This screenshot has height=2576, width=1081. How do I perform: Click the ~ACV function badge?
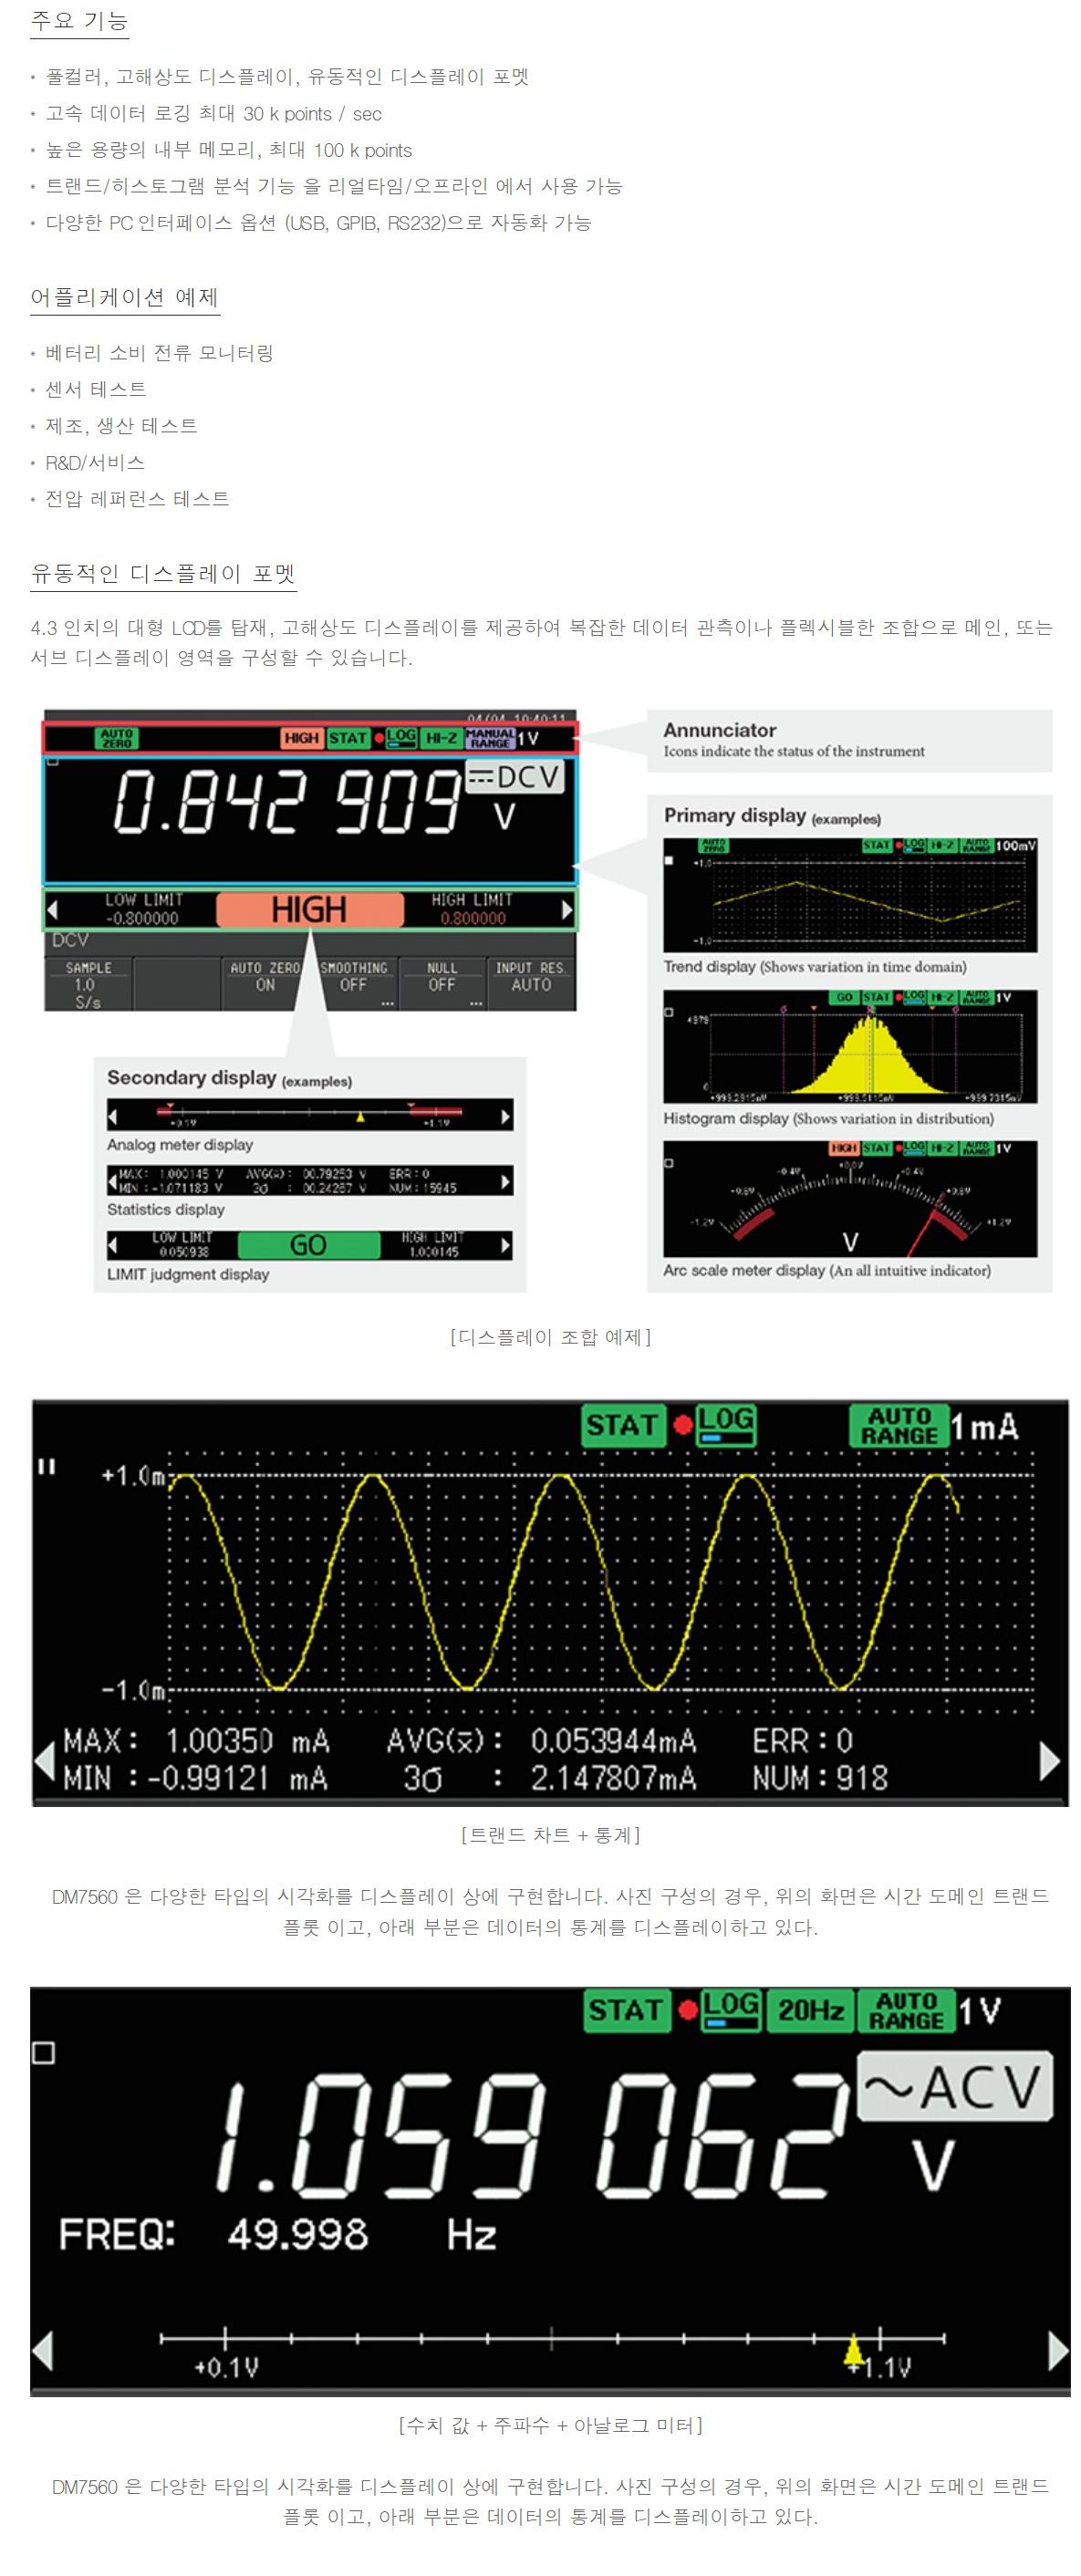954,2087
